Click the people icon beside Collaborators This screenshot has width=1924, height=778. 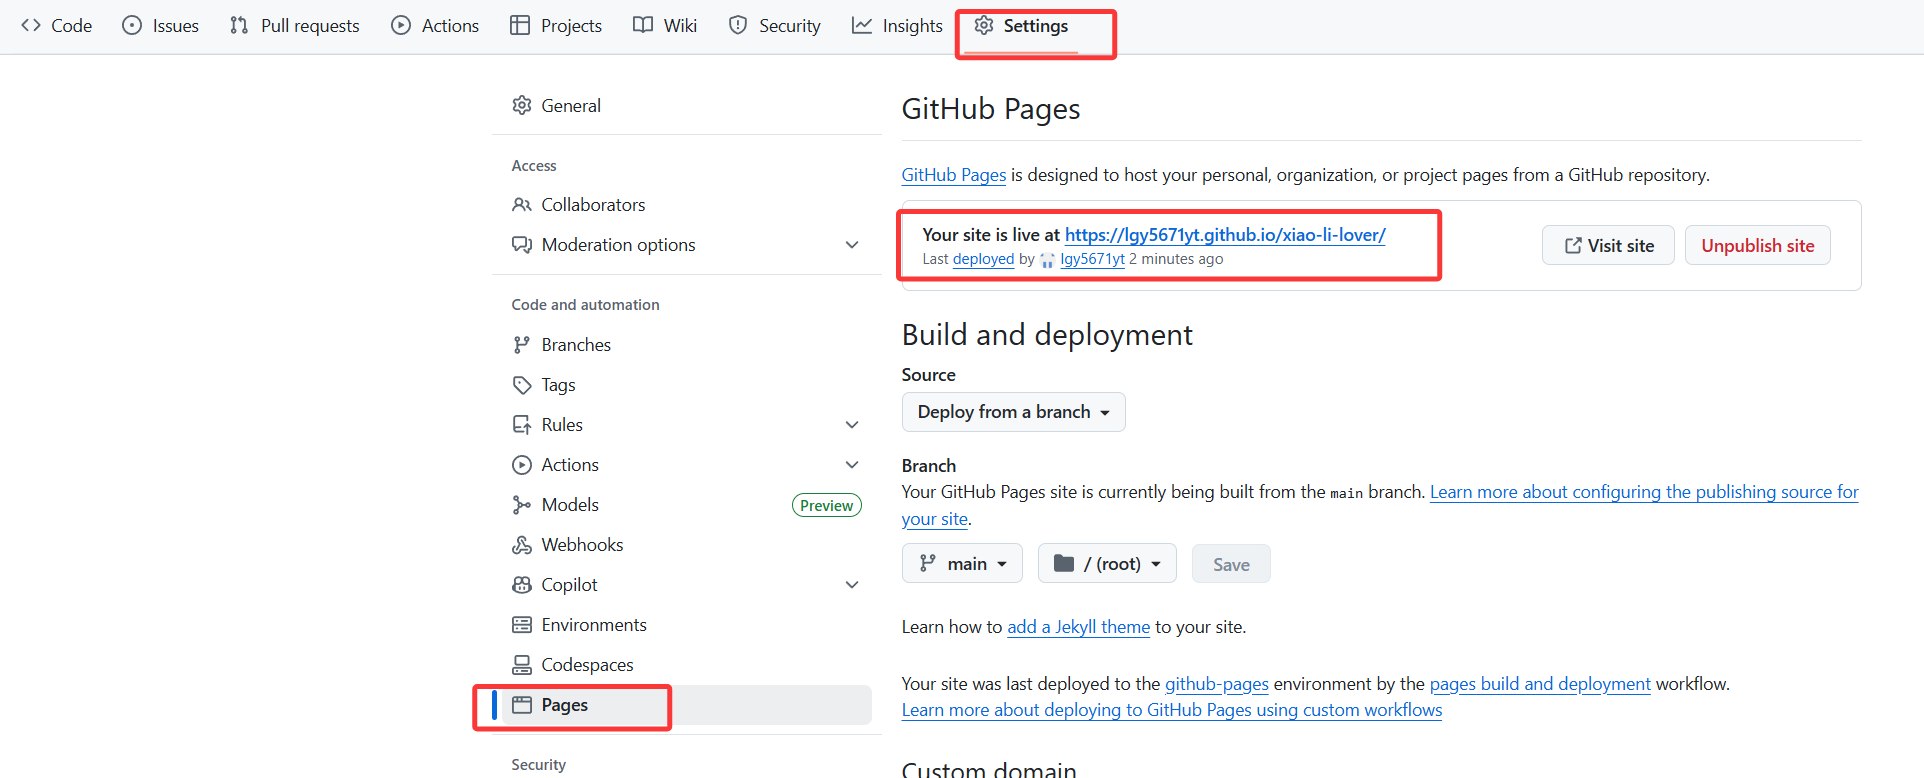522,205
